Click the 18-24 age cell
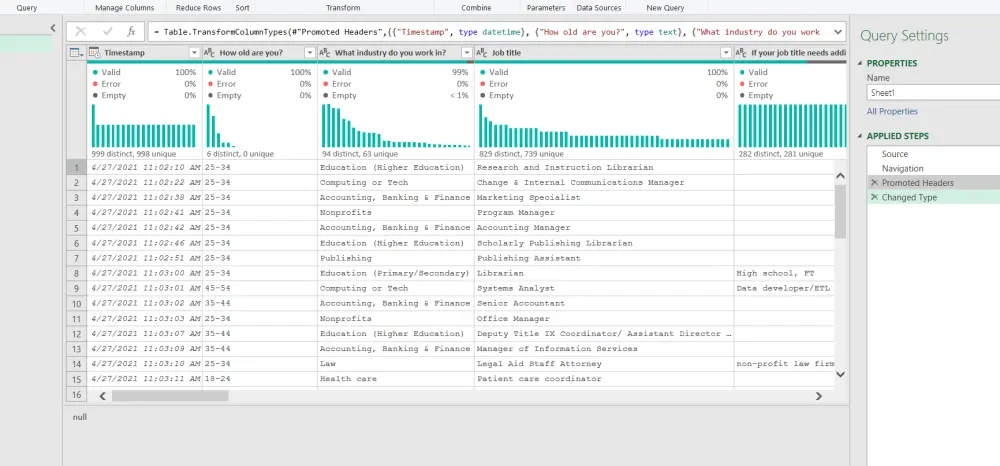The height and width of the screenshot is (466, 1000). pyautogui.click(x=260, y=379)
